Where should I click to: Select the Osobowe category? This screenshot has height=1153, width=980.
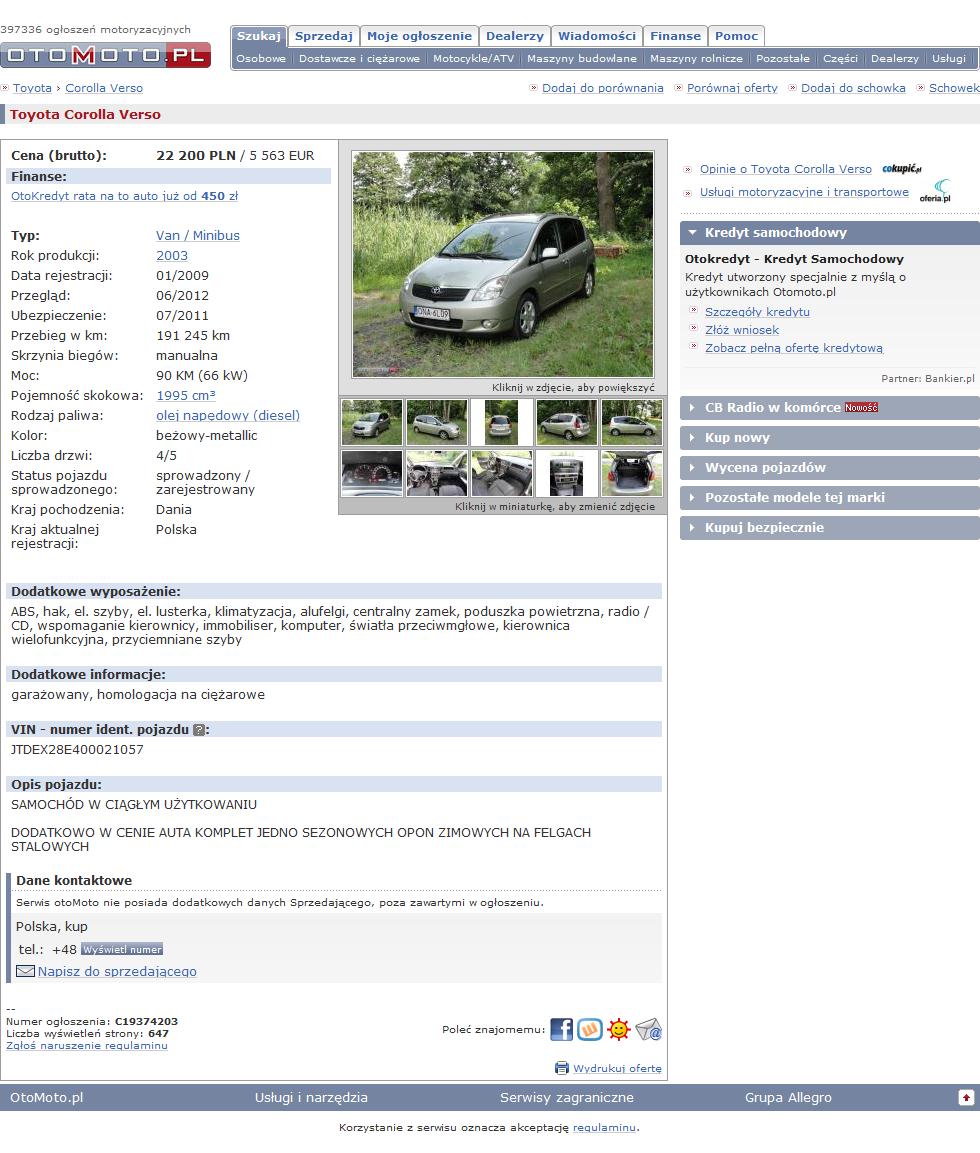(x=261, y=58)
